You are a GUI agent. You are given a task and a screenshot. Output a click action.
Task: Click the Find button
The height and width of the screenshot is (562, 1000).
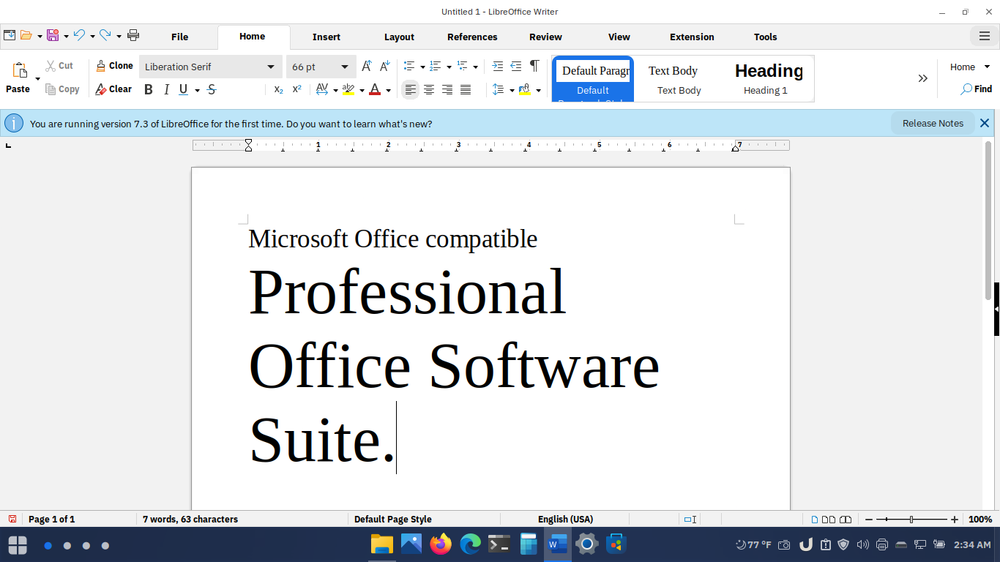976,89
